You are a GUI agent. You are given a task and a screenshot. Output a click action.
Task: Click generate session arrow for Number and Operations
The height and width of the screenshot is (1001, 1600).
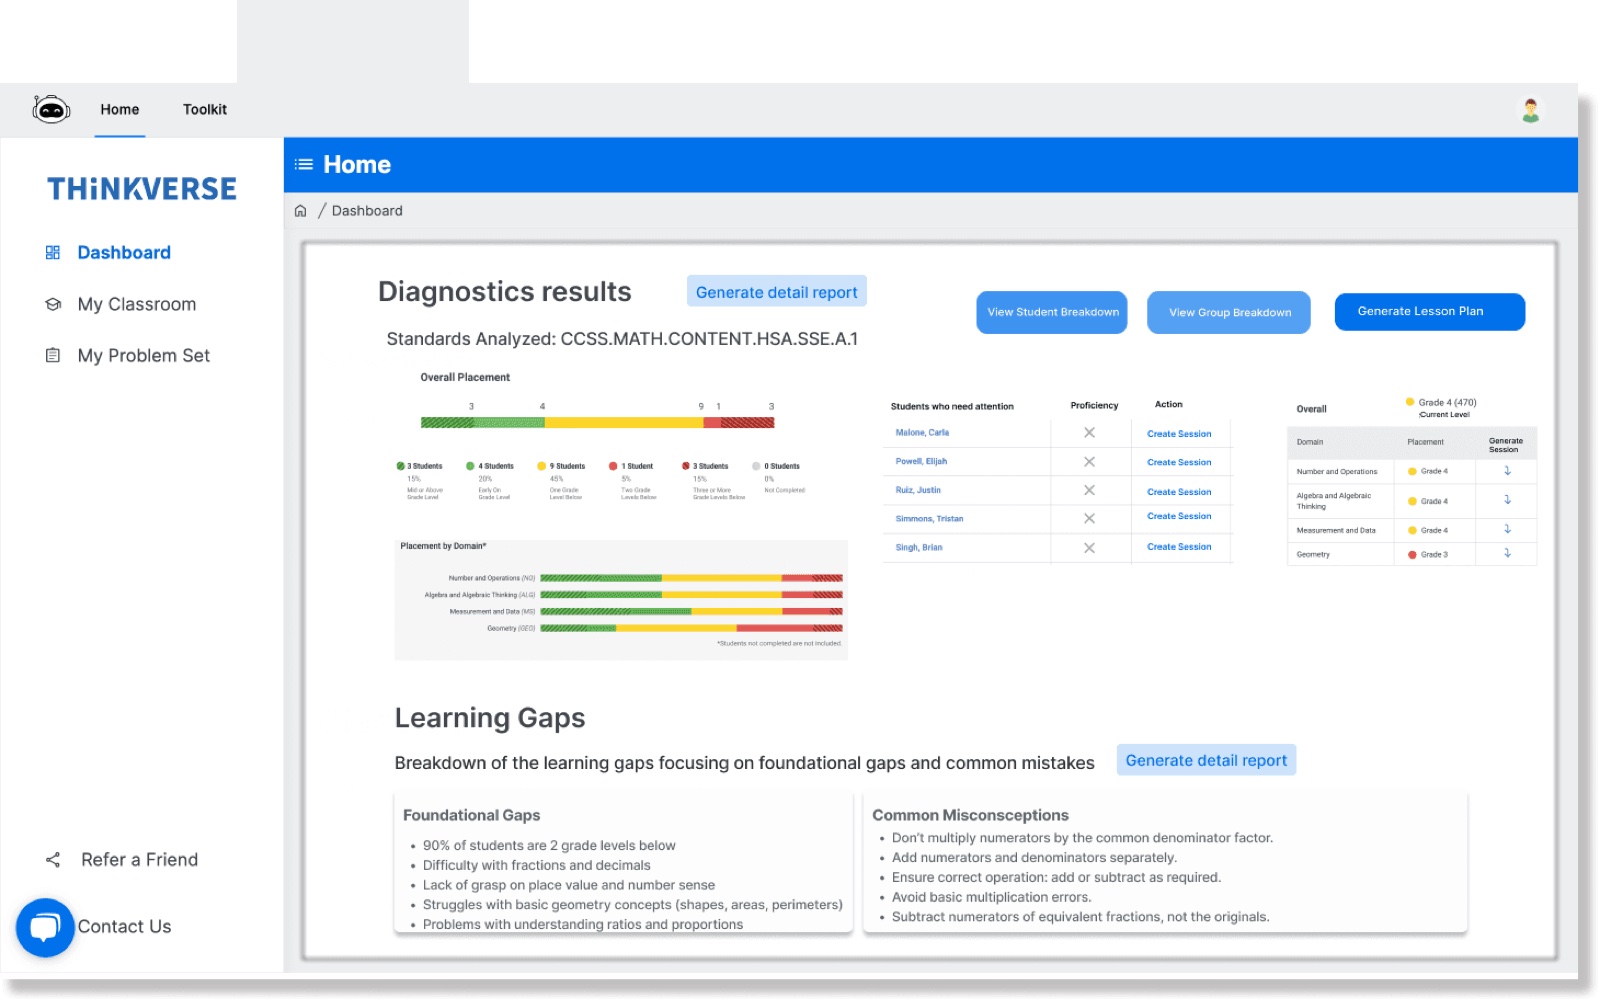[x=1507, y=470]
